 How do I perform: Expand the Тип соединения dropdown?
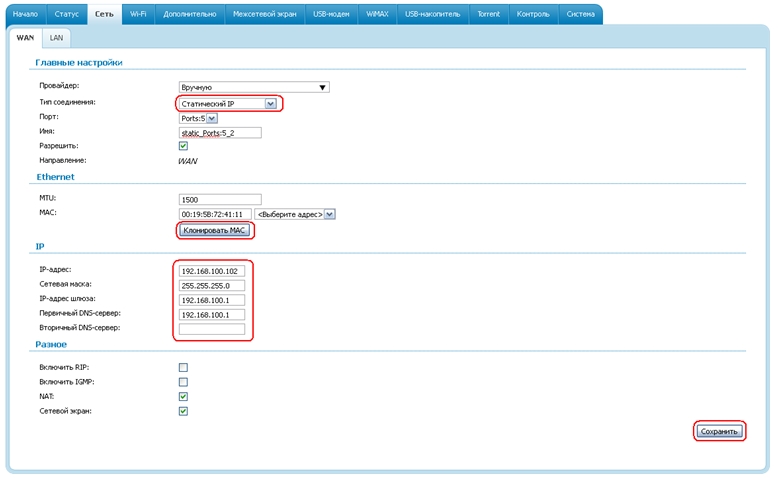click(270, 103)
